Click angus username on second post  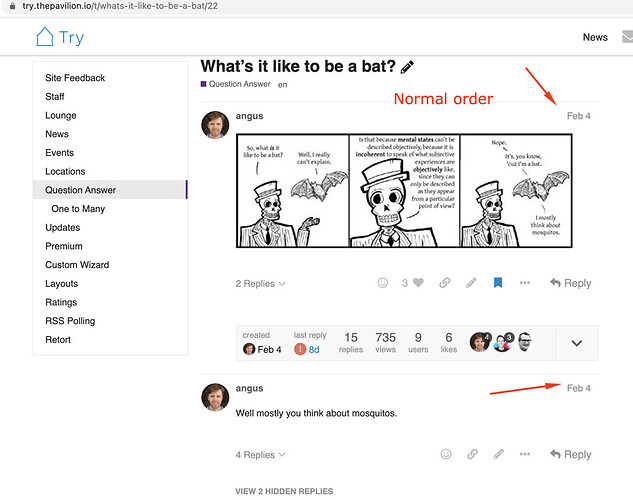coord(249,388)
